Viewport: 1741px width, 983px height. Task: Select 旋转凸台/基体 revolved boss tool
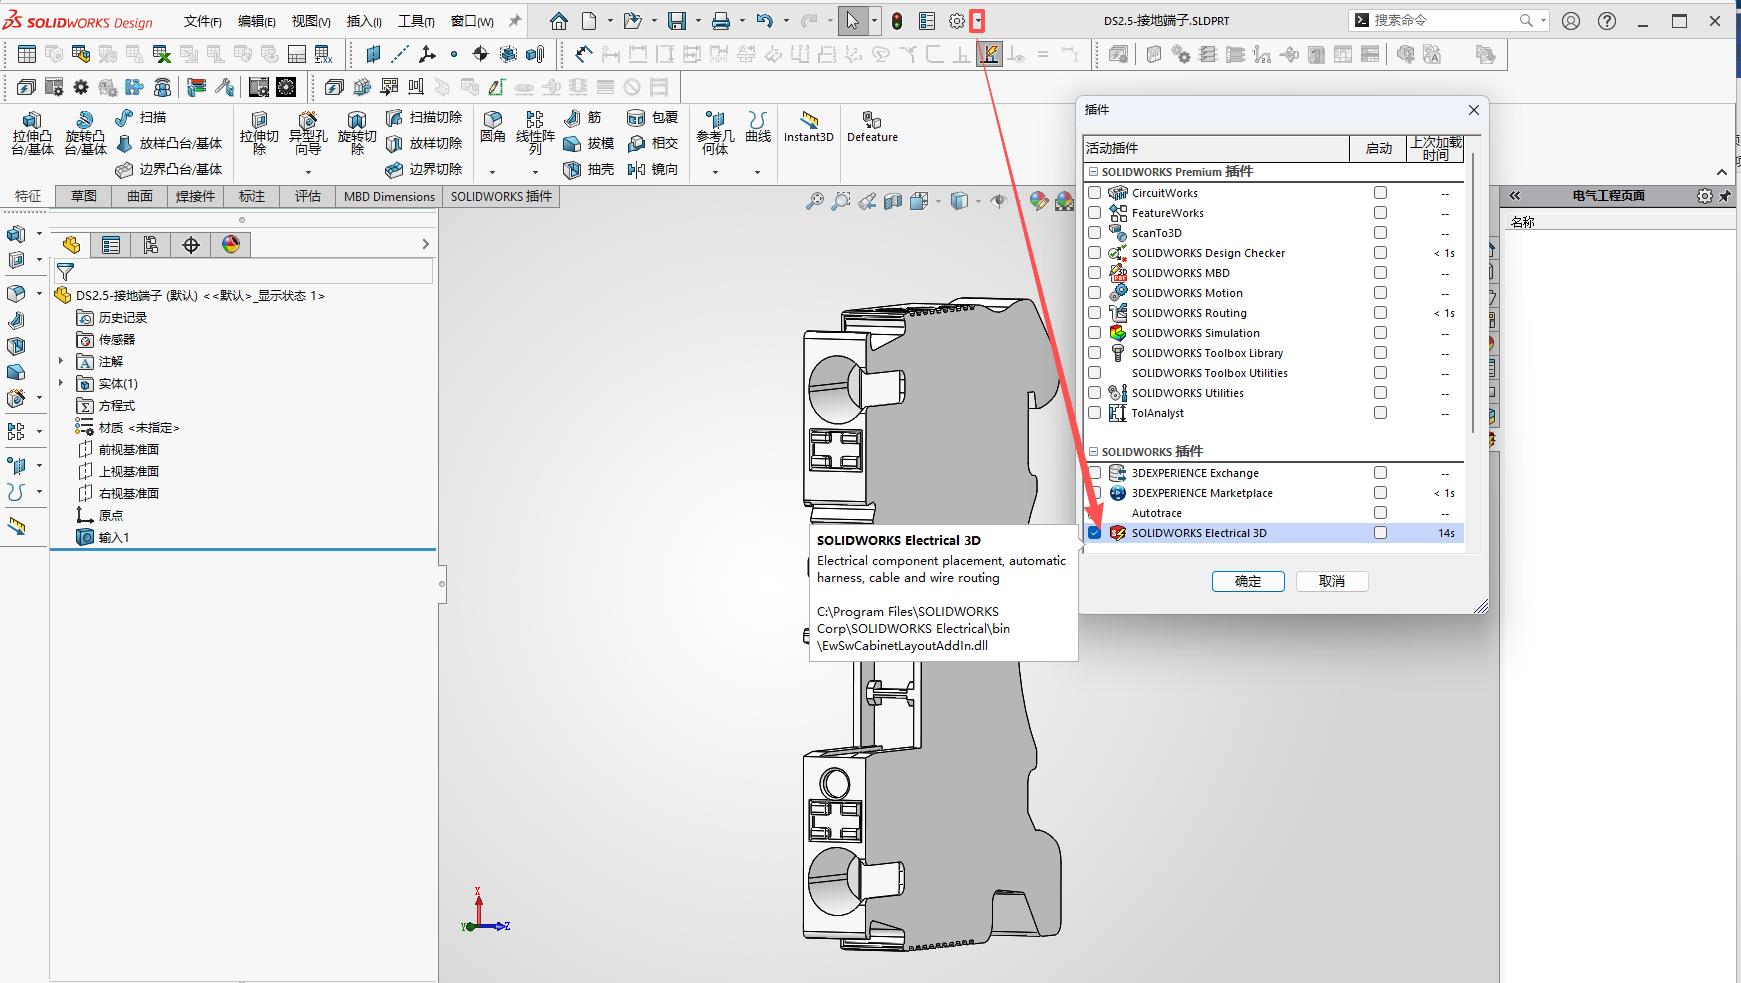[85, 134]
